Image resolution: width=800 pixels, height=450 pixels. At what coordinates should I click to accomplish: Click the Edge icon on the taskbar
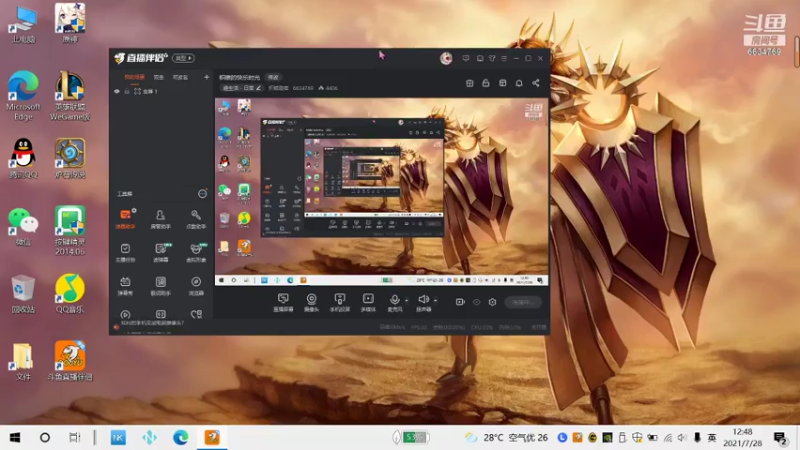(x=180, y=438)
